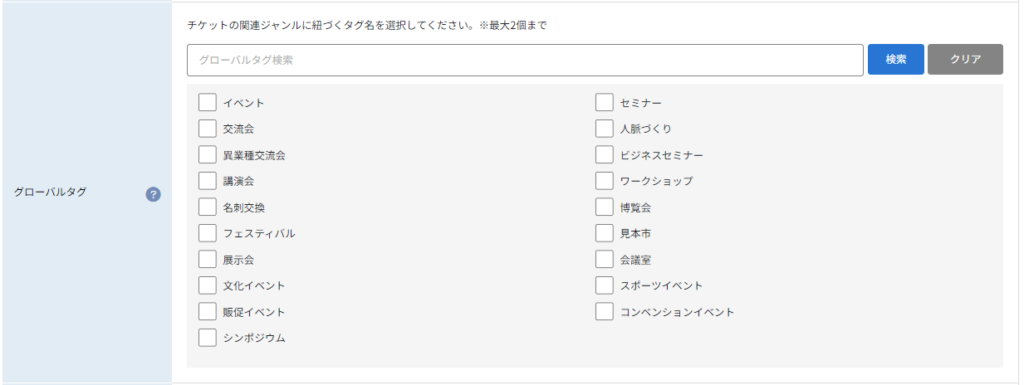Tick the セミナー checkbox
The image size is (1024, 385).
[604, 102]
